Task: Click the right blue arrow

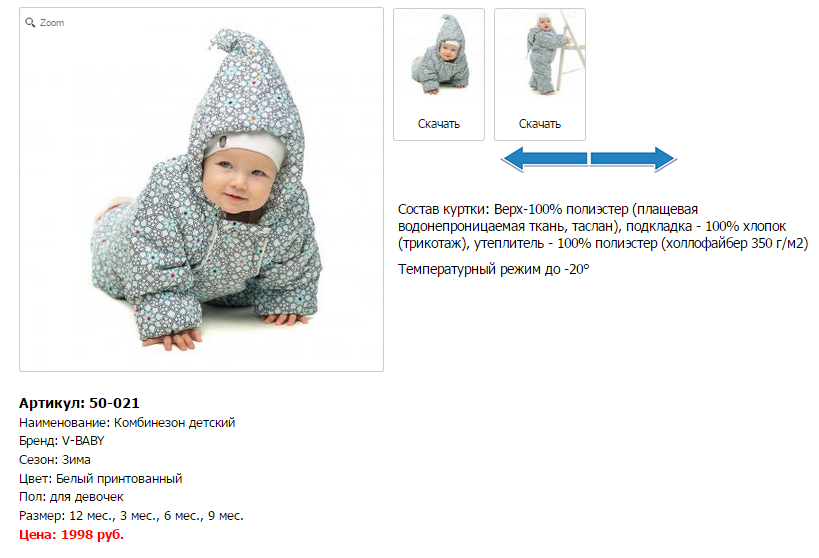Action: [x=634, y=159]
